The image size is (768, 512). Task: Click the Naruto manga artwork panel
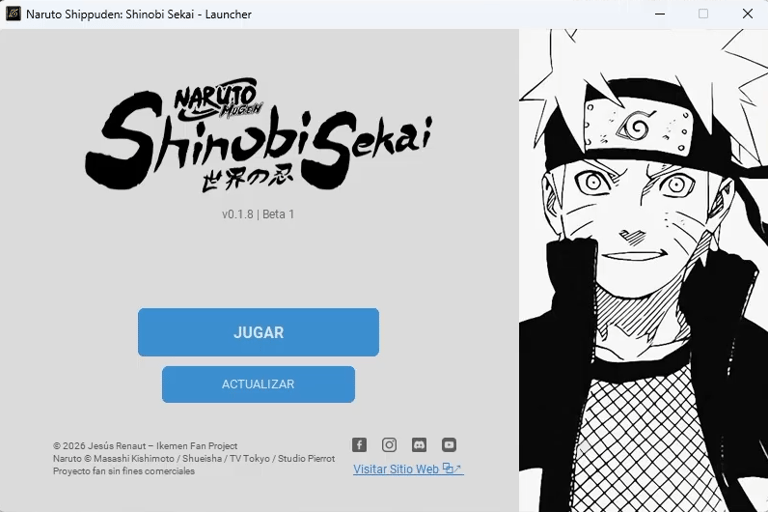pyautogui.click(x=643, y=270)
